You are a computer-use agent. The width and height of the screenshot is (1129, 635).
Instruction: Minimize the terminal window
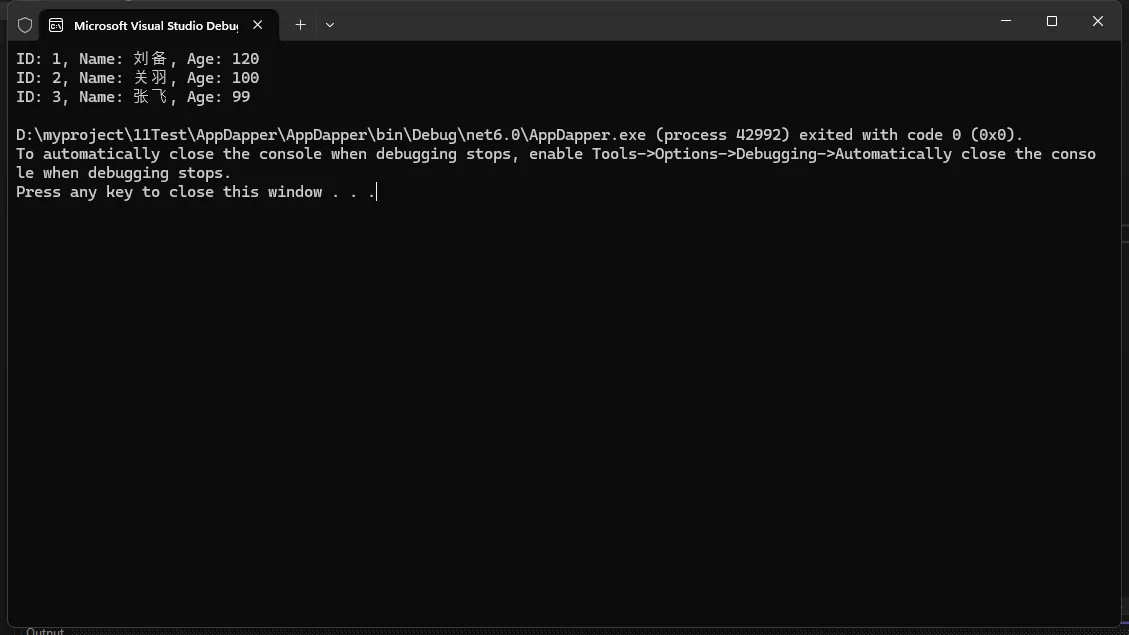pyautogui.click(x=1006, y=21)
